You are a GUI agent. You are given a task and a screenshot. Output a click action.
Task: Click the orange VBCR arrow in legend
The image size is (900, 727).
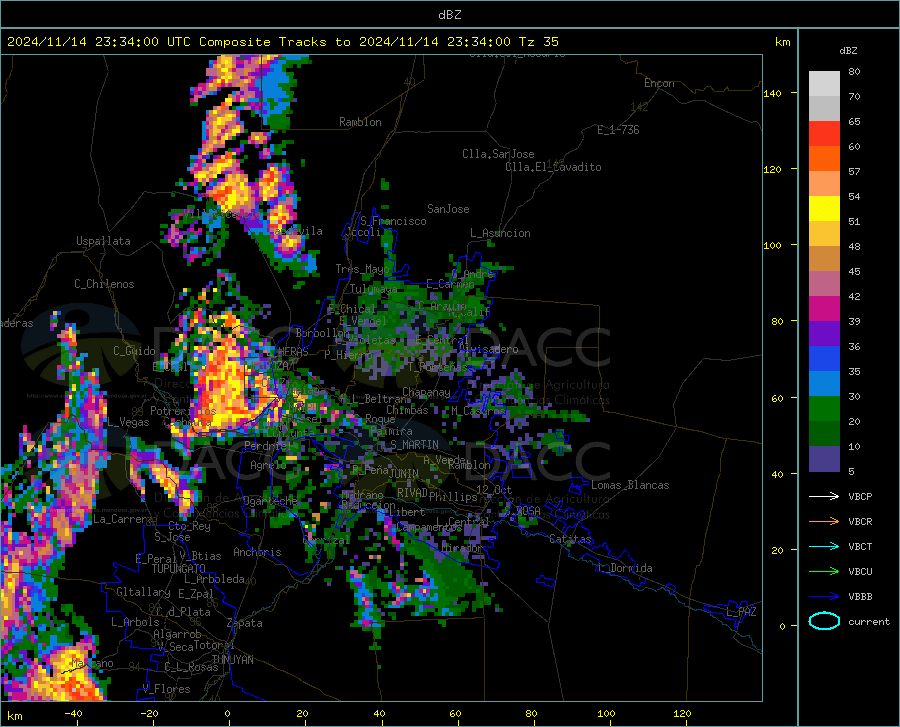pos(824,521)
